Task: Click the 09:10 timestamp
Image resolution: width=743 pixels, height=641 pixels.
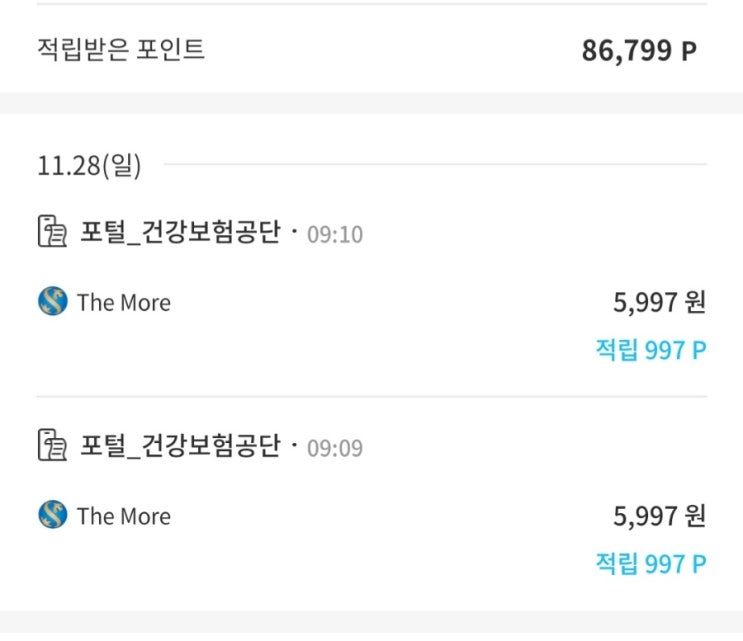Action: pos(335,235)
